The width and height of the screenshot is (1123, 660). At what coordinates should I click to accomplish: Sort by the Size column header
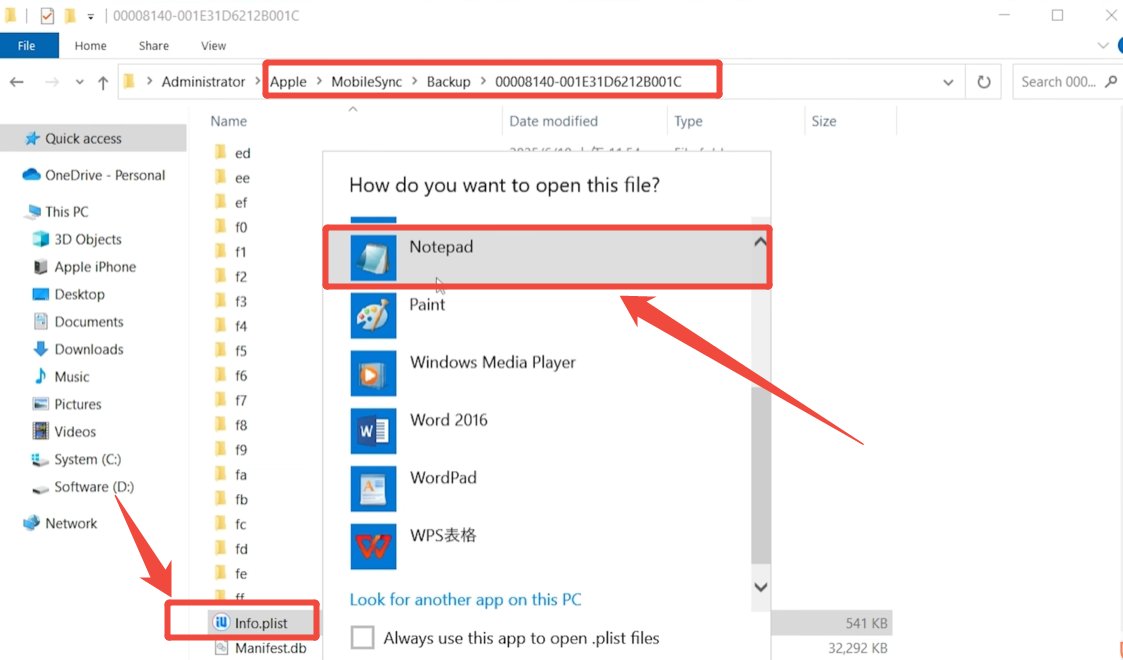(x=824, y=121)
